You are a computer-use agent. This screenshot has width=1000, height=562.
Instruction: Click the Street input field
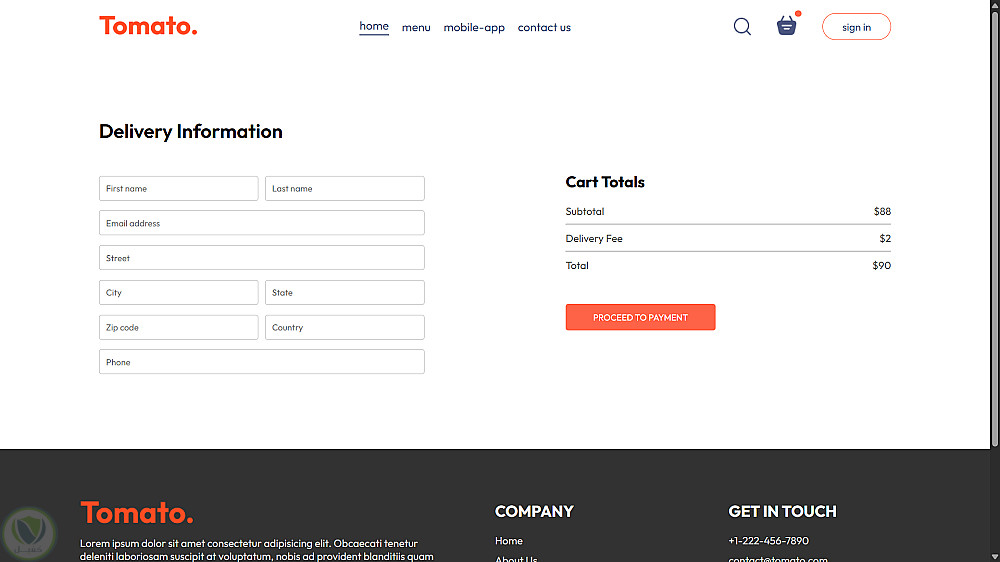coord(261,258)
